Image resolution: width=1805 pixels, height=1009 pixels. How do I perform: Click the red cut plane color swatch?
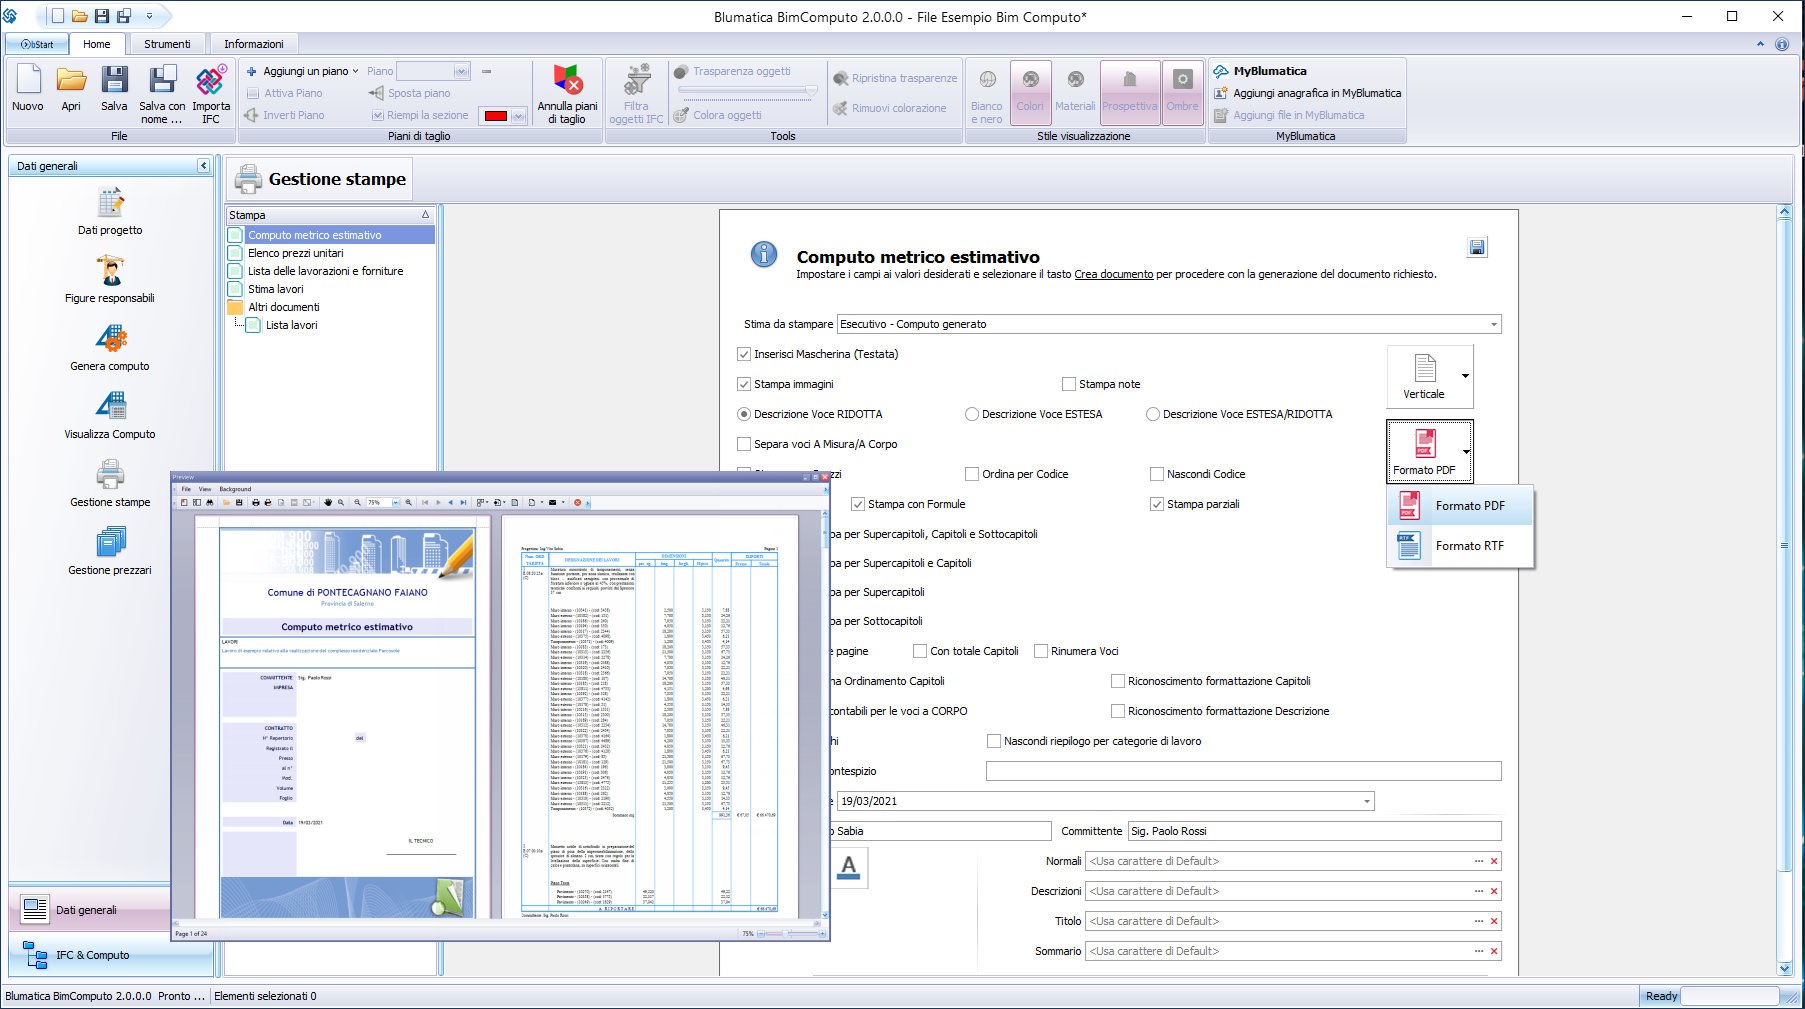[495, 116]
